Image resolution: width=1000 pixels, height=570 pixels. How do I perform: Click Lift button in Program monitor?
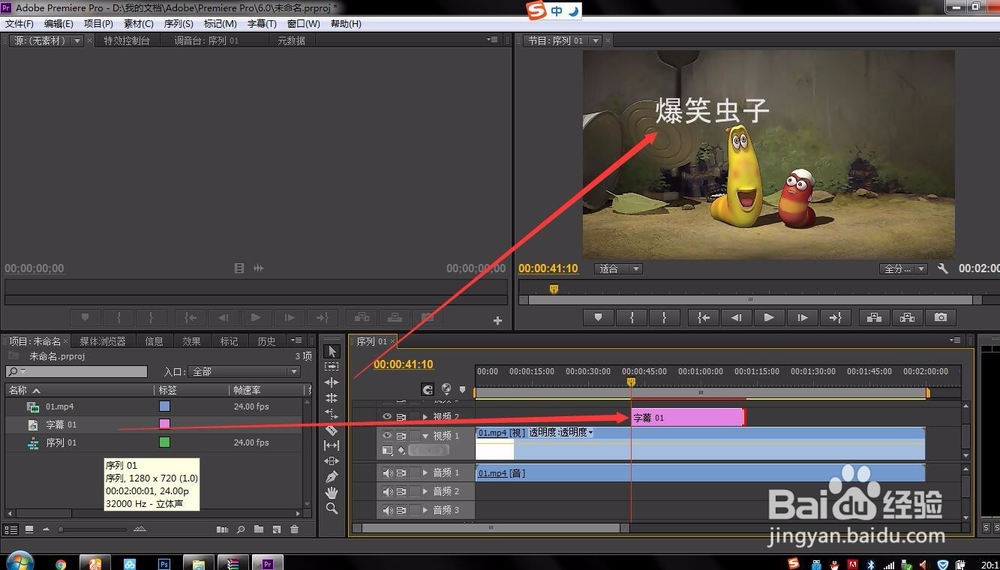[x=874, y=318]
